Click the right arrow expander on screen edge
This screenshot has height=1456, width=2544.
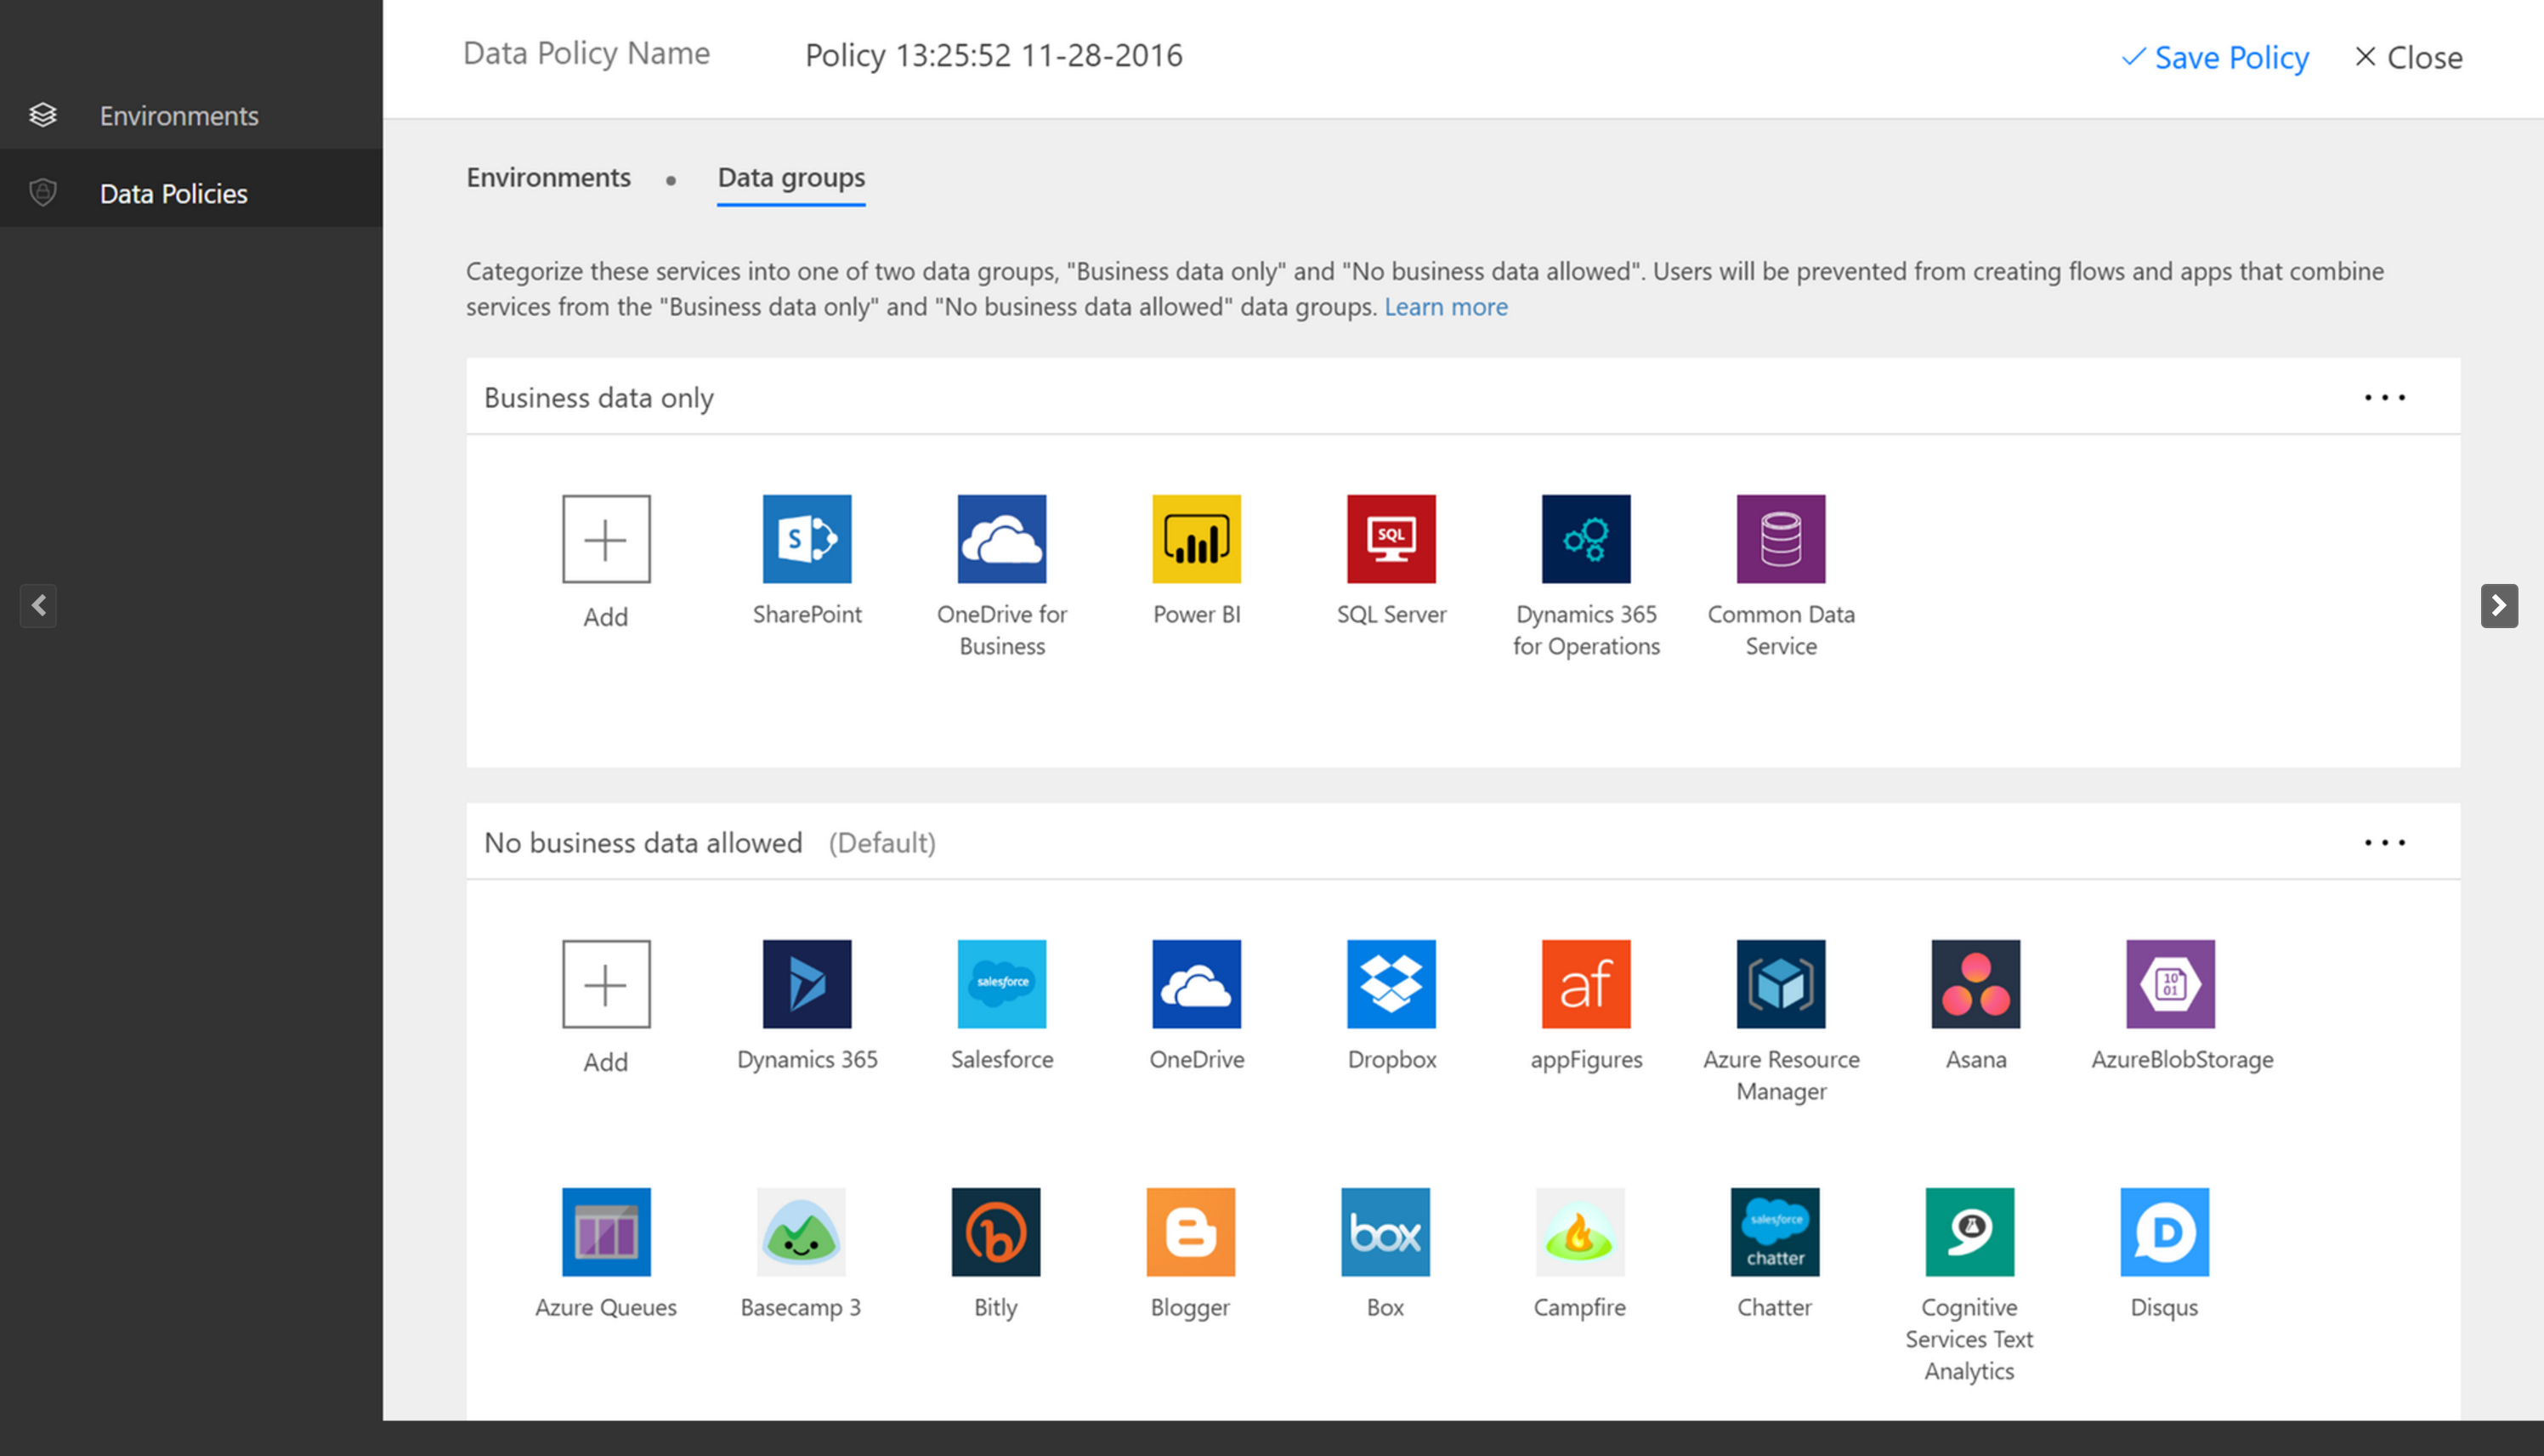(x=2501, y=607)
